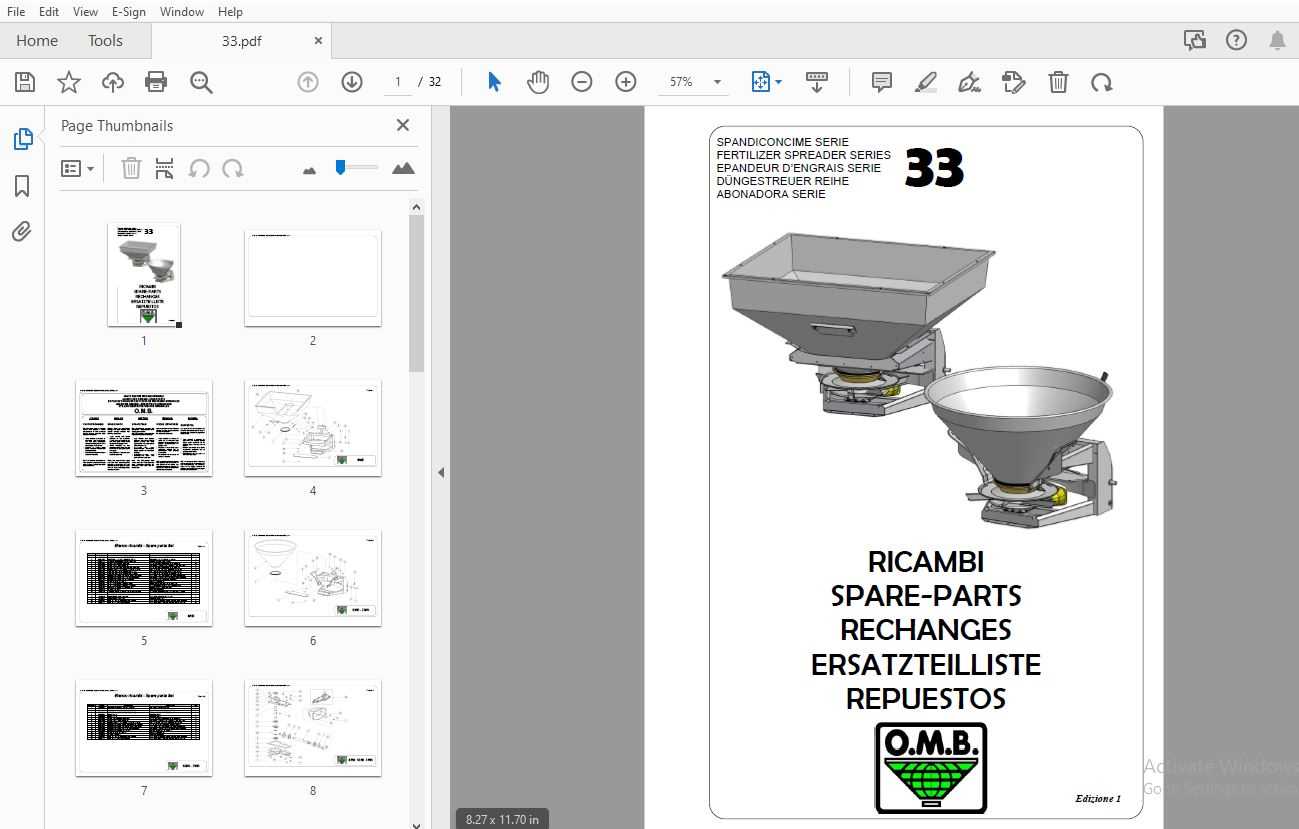Click the print pages icon in thumbnails panel
This screenshot has width=1299, height=829.
pyautogui.click(x=165, y=168)
